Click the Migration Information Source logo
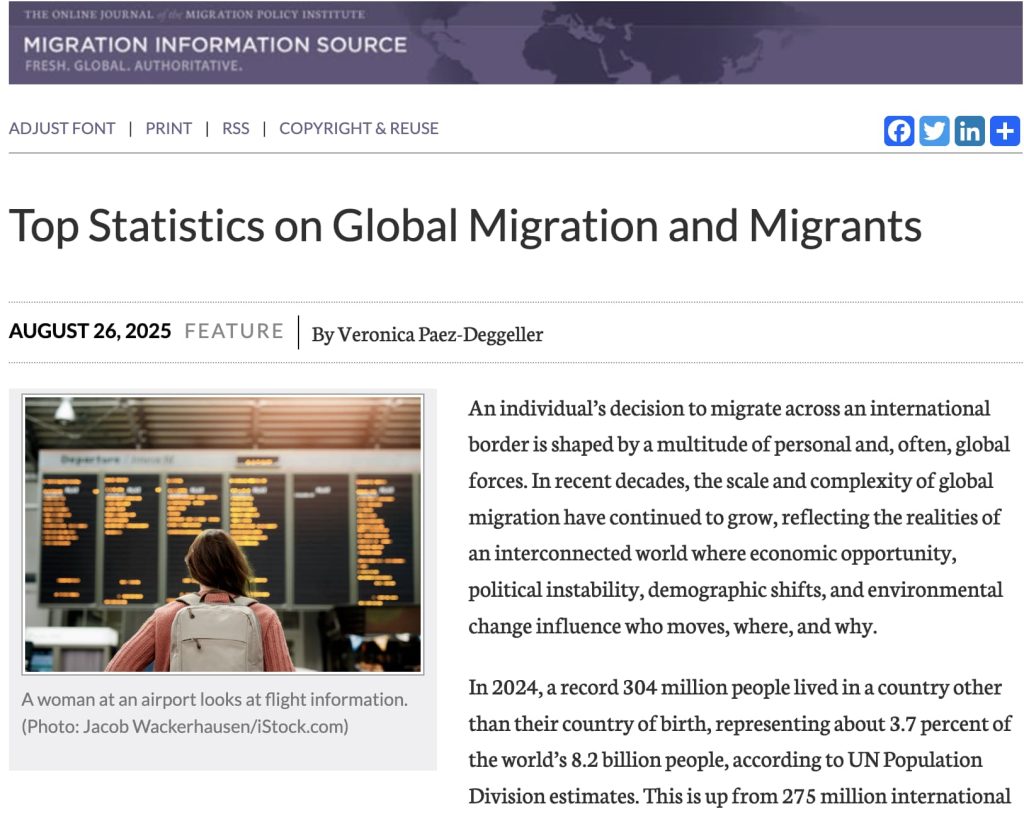 click(x=214, y=46)
